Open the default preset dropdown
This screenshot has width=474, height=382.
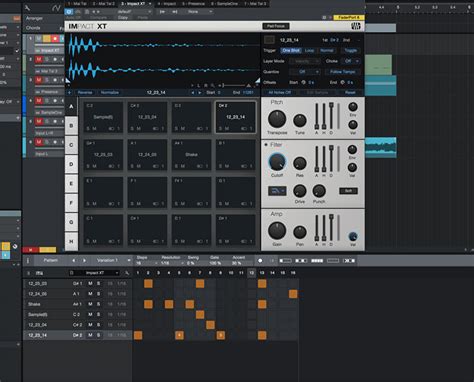pyautogui.click(x=134, y=12)
